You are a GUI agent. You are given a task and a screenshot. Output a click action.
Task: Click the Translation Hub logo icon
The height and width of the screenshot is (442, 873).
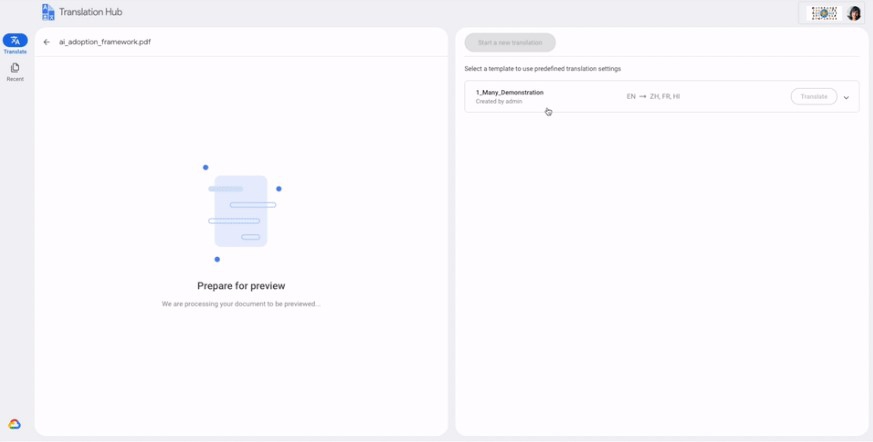pyautogui.click(x=48, y=12)
